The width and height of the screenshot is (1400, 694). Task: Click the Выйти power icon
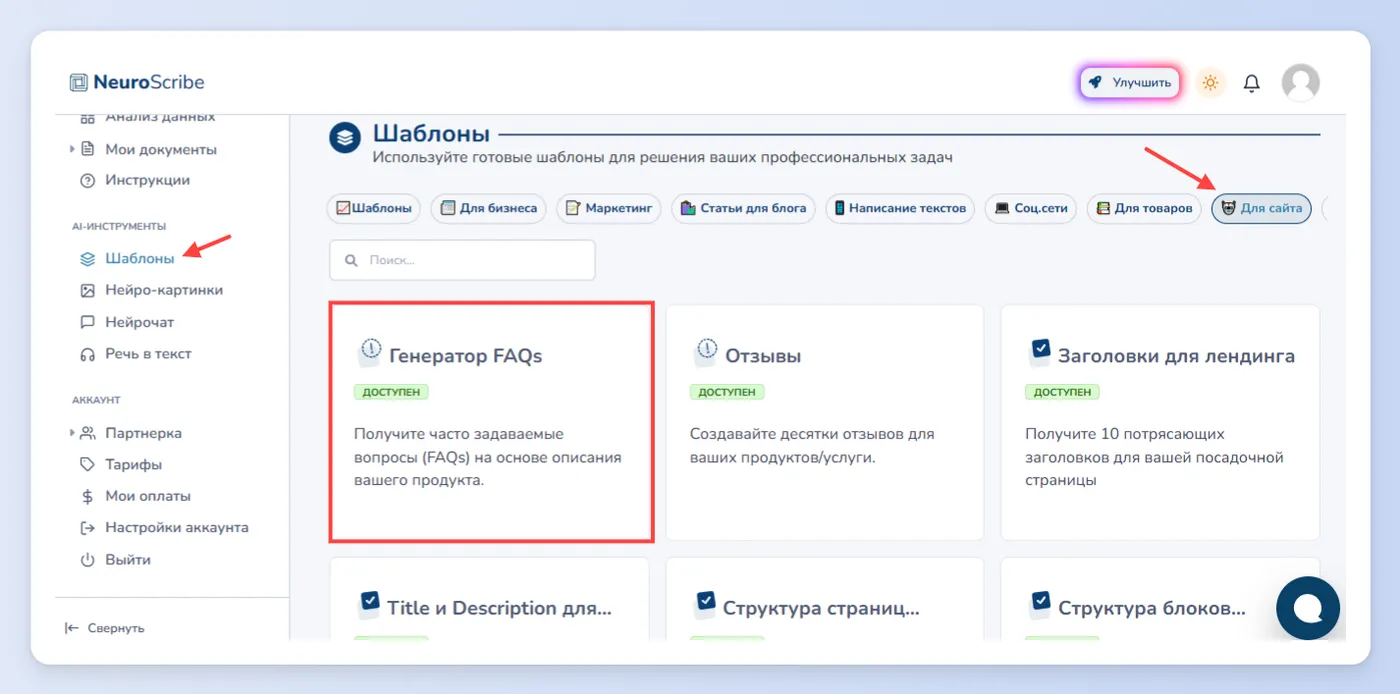tap(87, 559)
